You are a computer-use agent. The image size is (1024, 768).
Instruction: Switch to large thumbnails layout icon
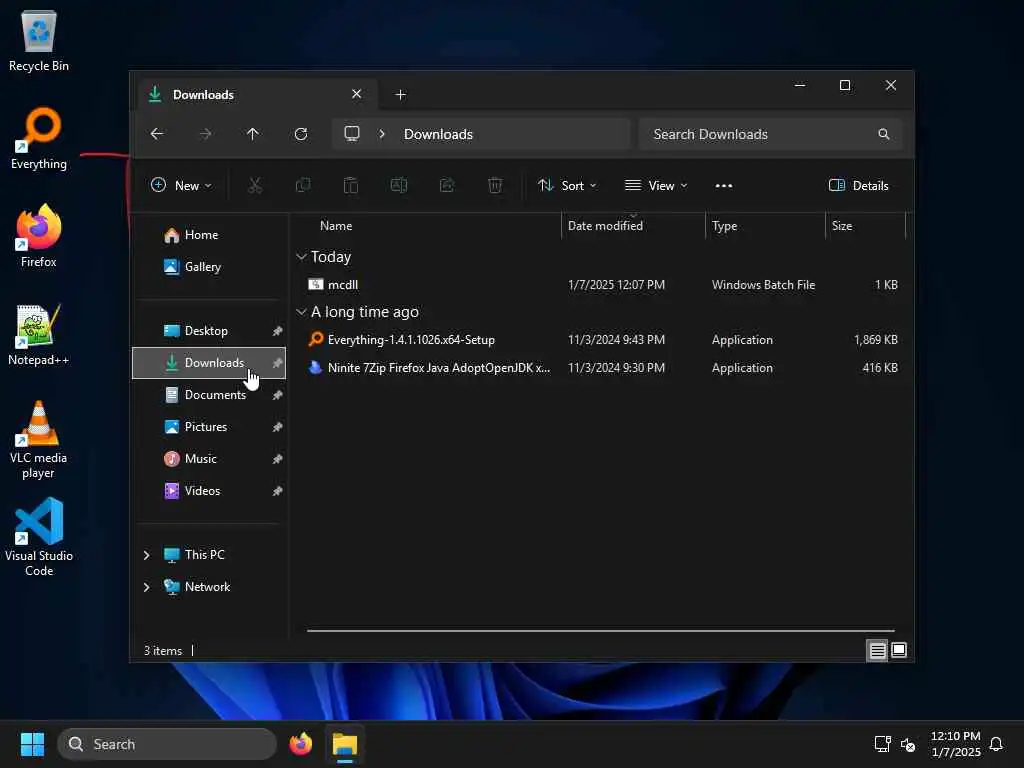899,650
